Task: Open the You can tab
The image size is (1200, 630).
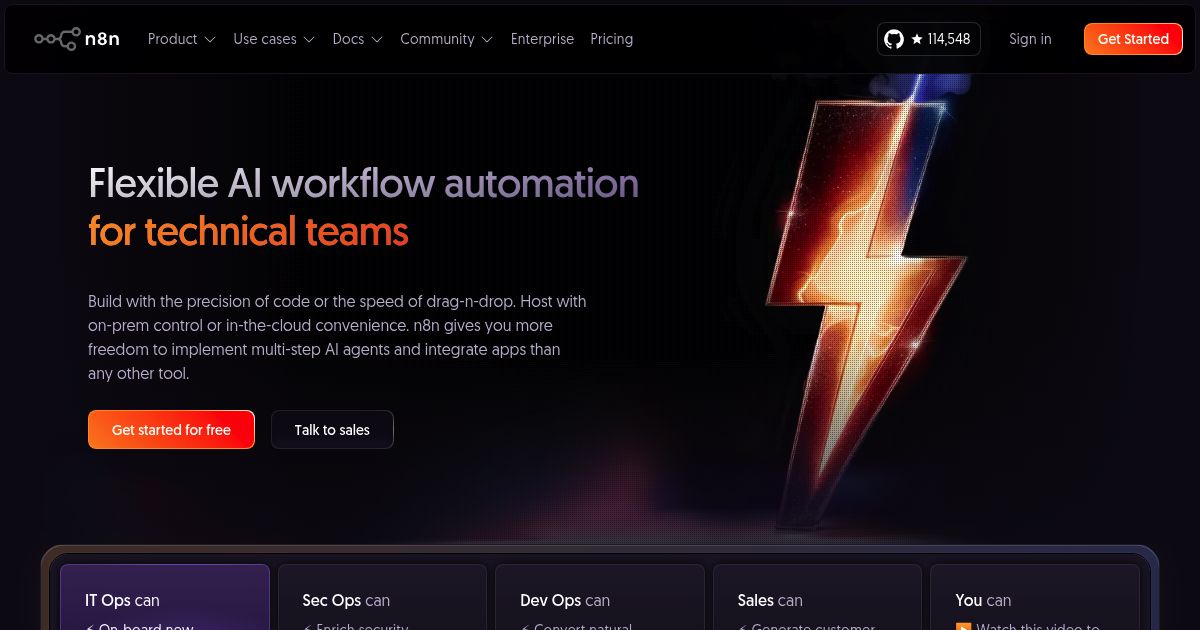Action: pos(1035,598)
